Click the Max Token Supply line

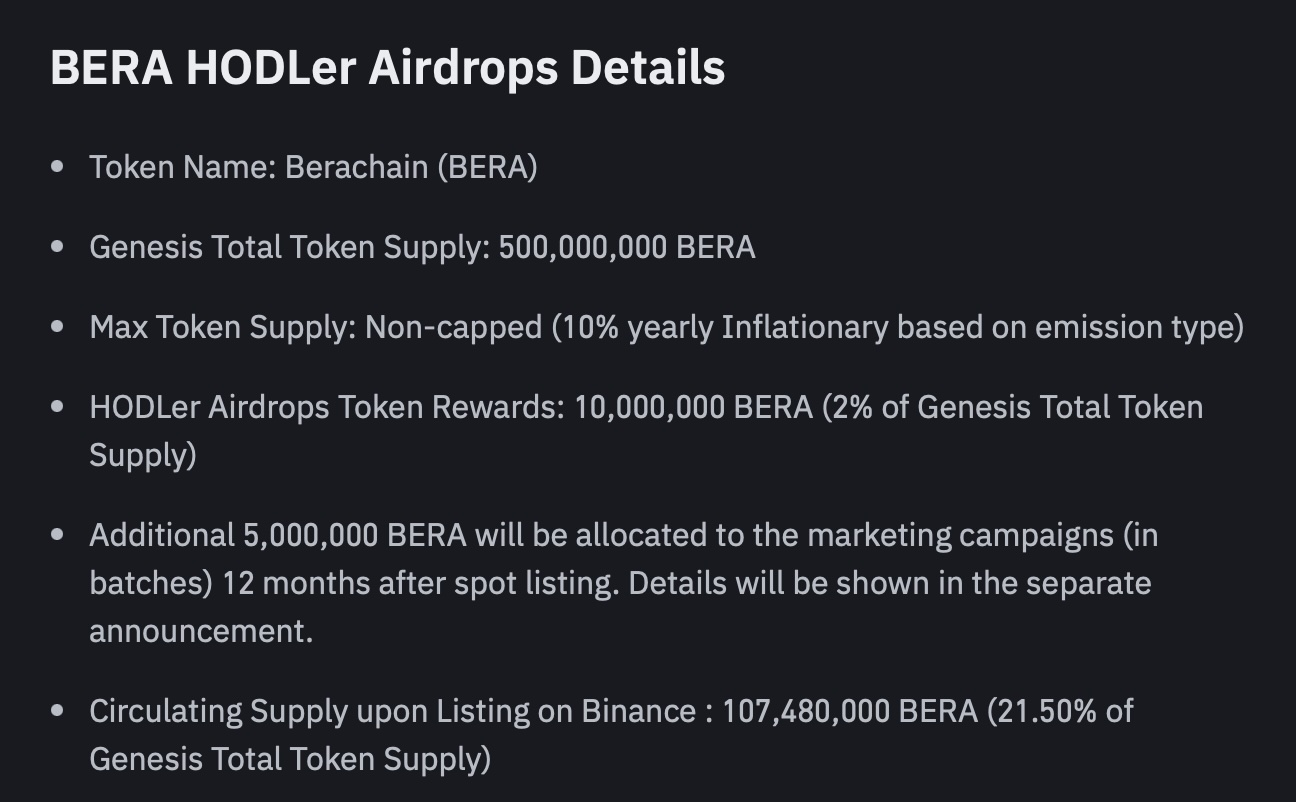pyautogui.click(x=666, y=327)
